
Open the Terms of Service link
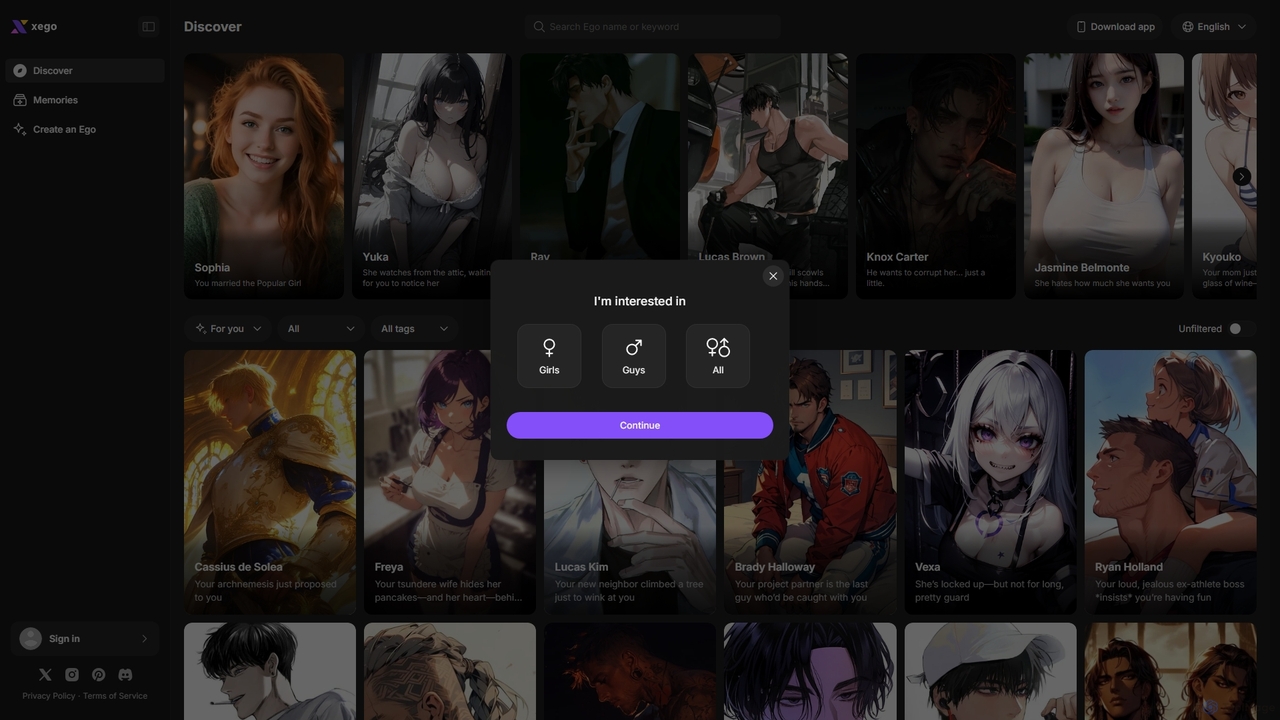[x=115, y=696]
